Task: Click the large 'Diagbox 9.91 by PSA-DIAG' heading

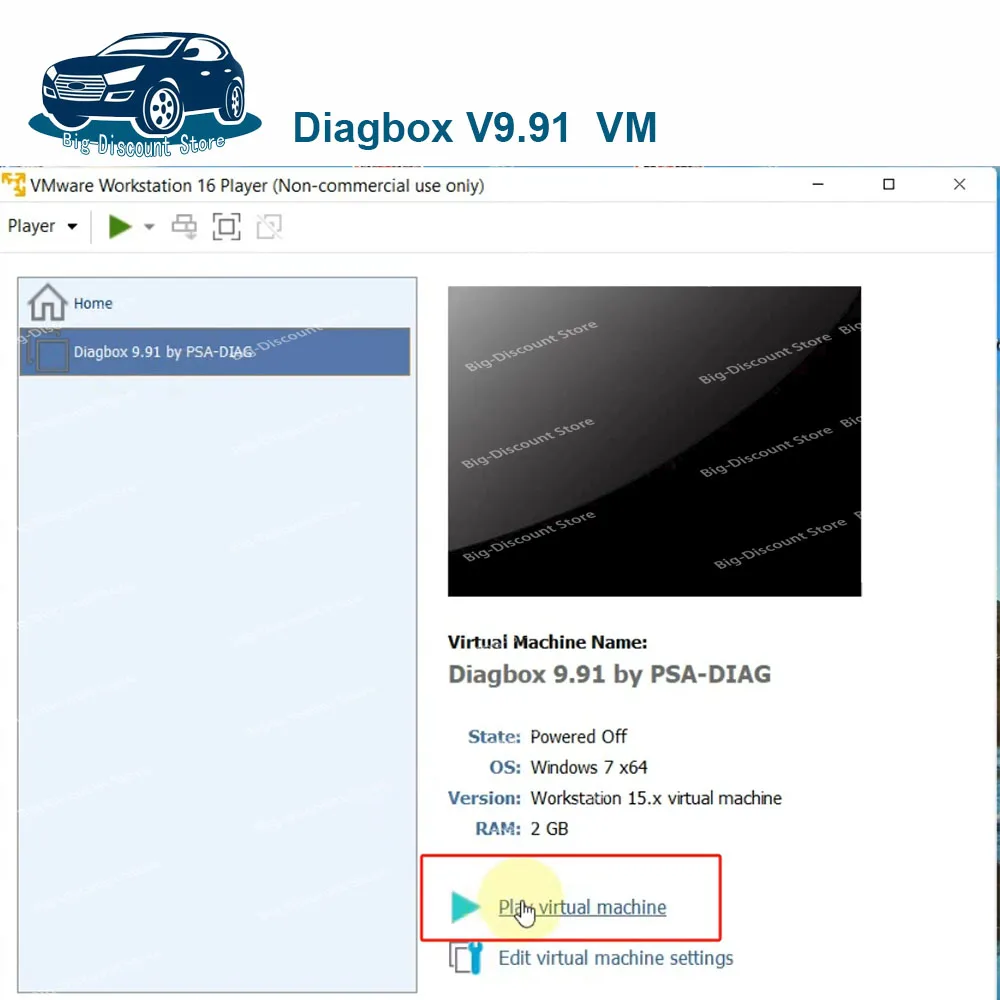Action: click(610, 674)
